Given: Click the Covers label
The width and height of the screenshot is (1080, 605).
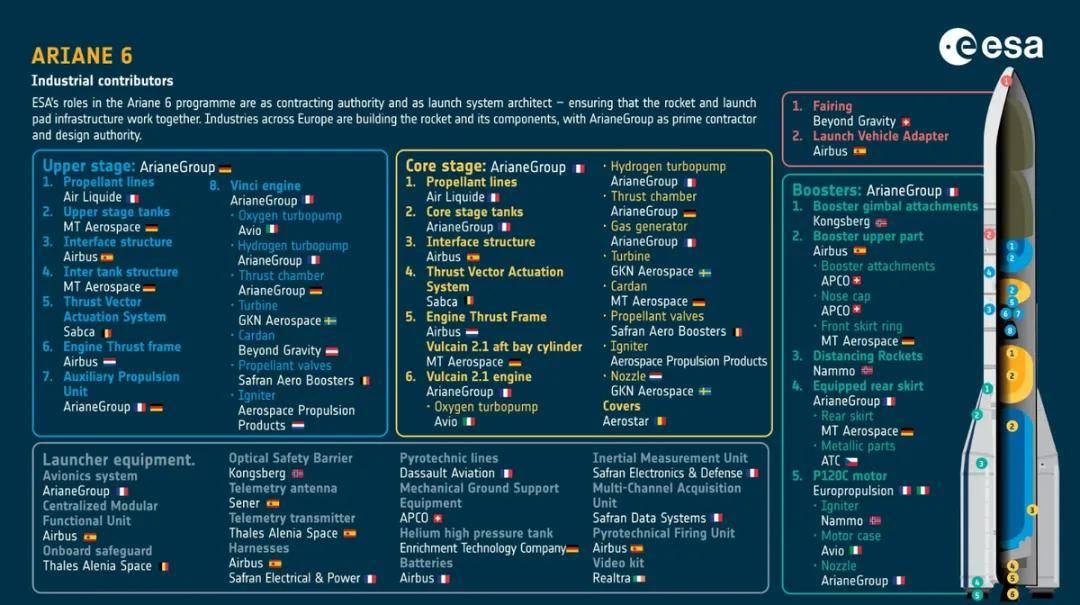Looking at the screenshot, I should [621, 406].
